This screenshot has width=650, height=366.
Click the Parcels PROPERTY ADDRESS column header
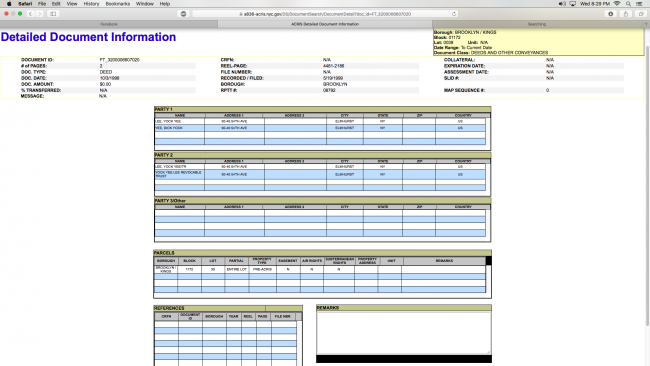click(x=367, y=261)
